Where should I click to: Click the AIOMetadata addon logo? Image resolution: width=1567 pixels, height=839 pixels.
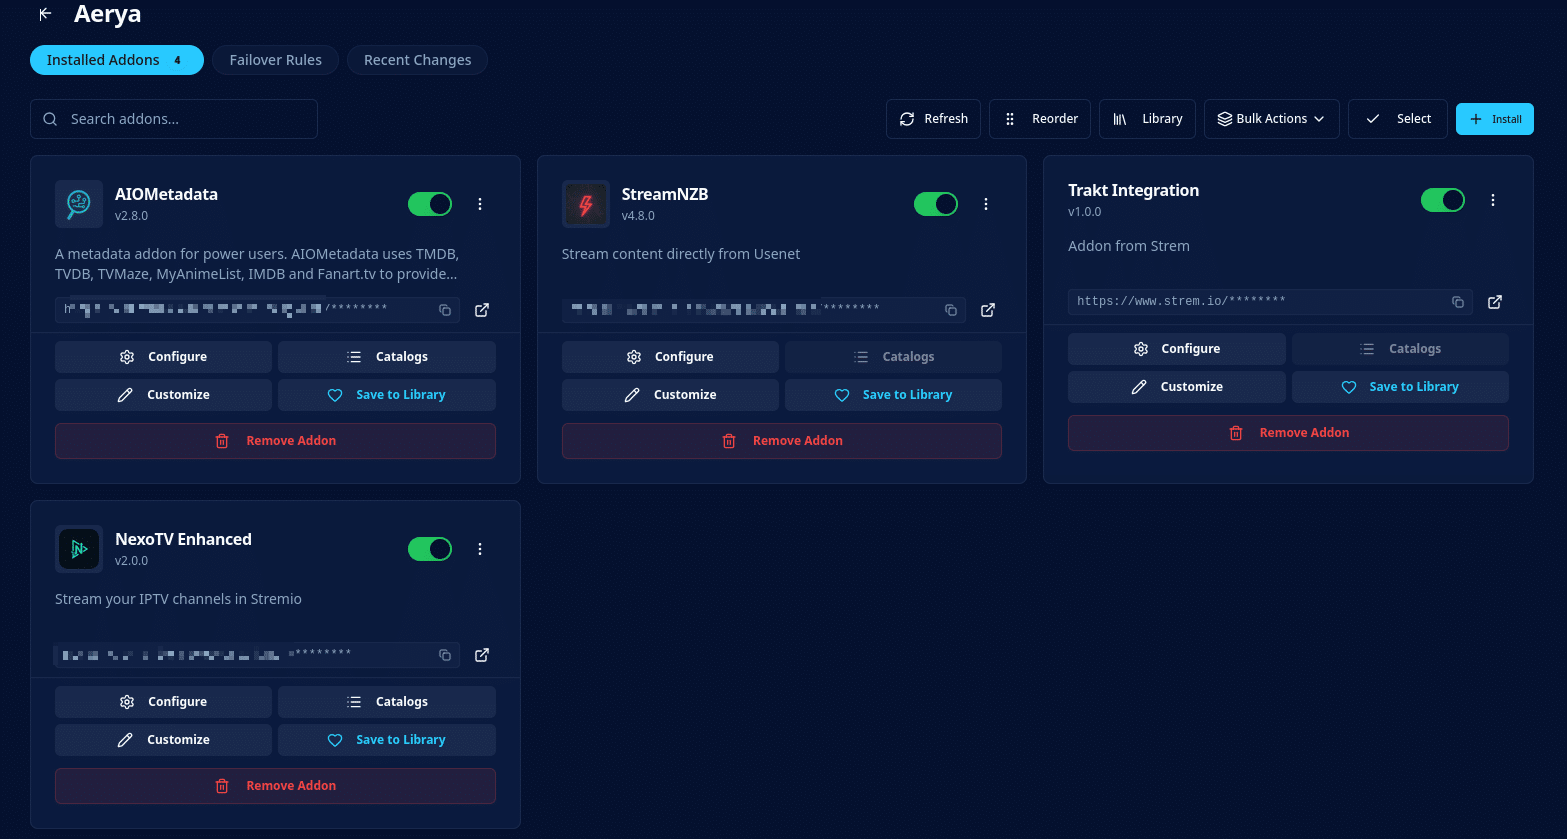point(79,204)
